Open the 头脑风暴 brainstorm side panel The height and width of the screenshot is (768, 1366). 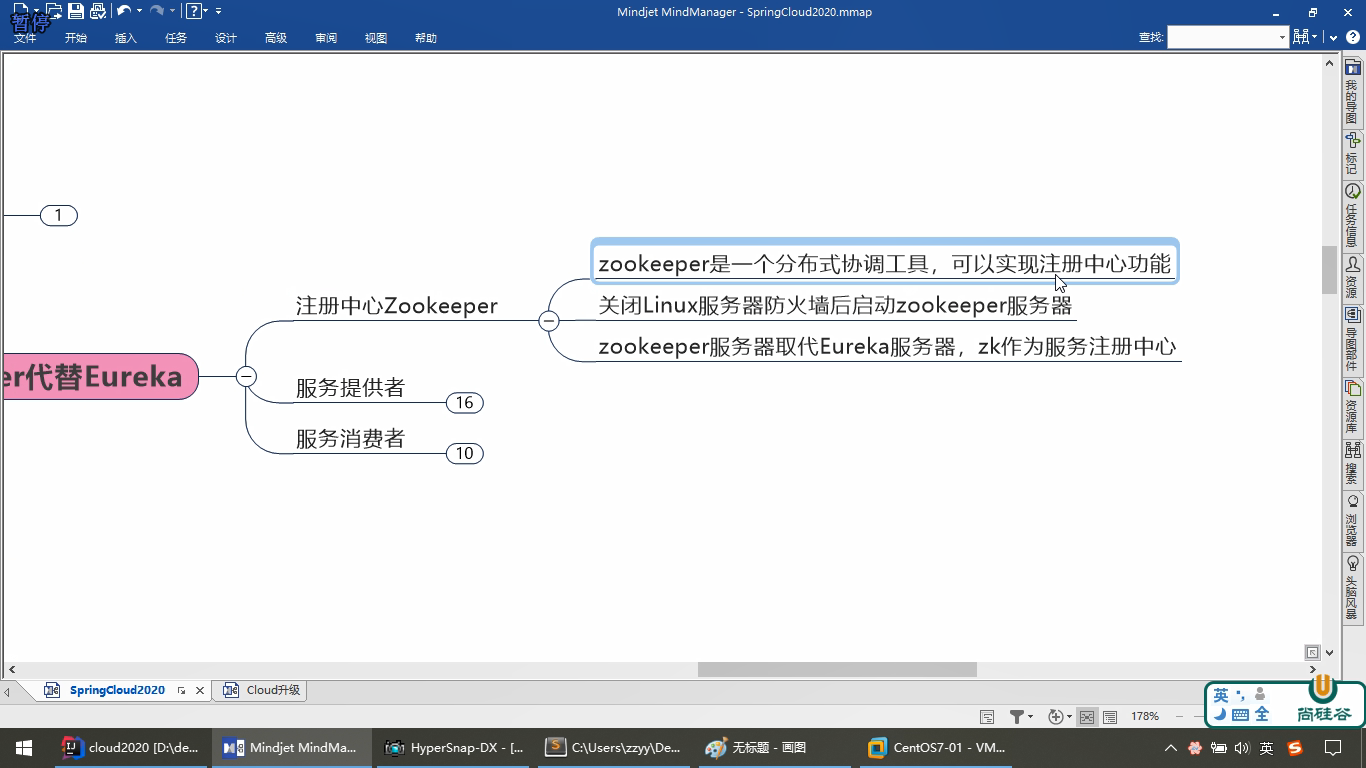1352,588
